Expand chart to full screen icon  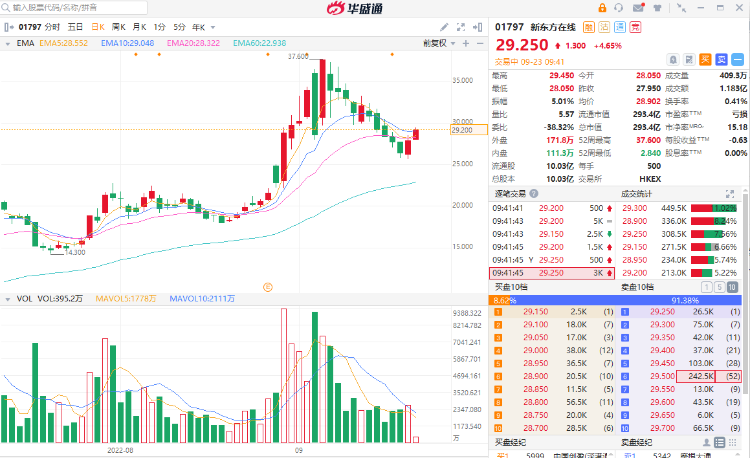[461, 27]
